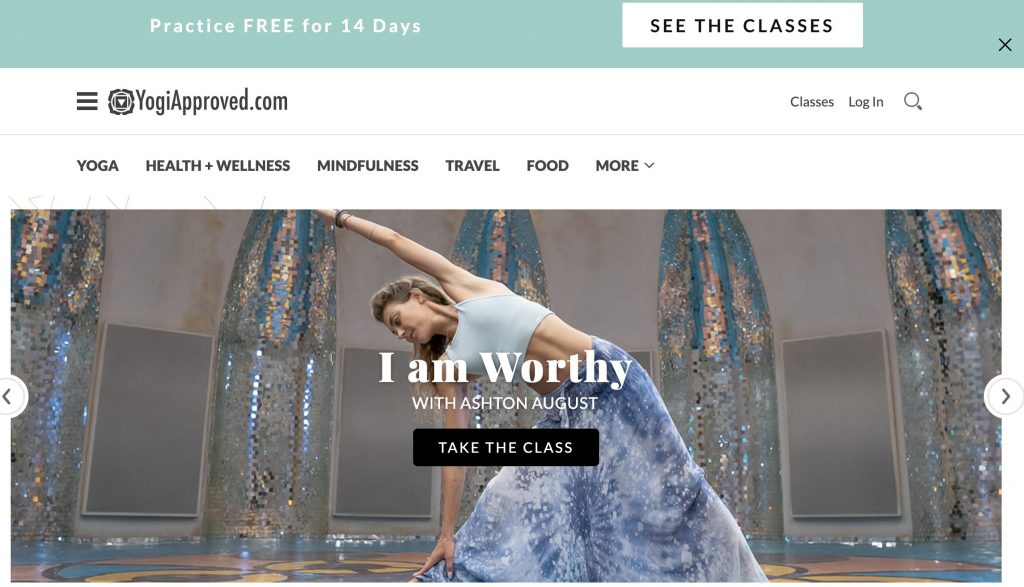1024x587 pixels.
Task: Click the Log In link
Action: (x=865, y=102)
